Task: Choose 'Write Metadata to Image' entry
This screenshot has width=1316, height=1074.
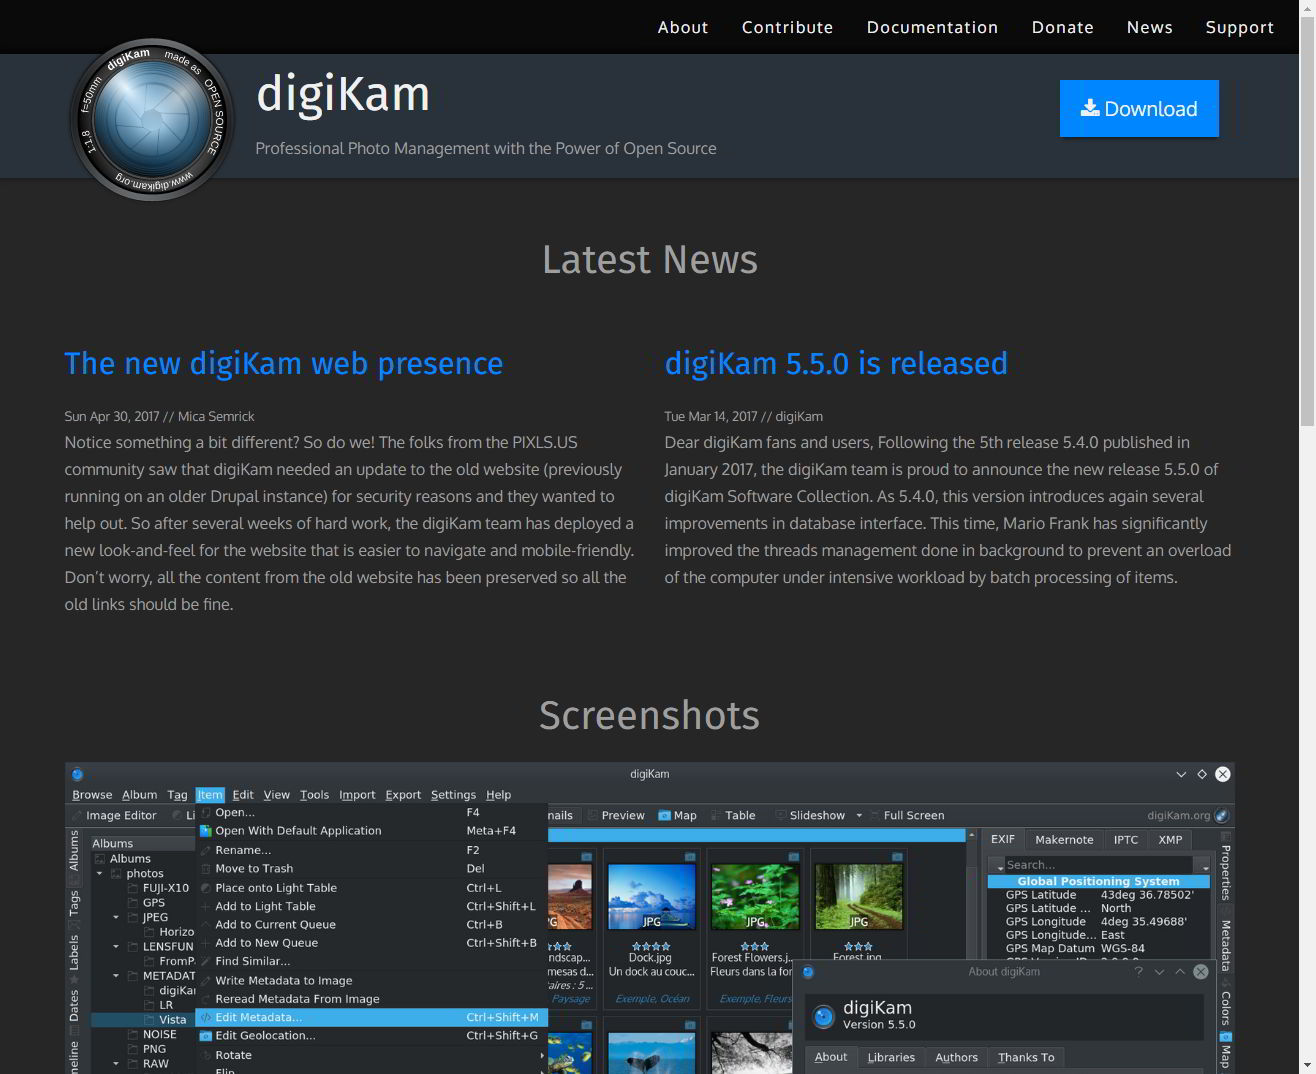Action: click(x=372, y=981)
